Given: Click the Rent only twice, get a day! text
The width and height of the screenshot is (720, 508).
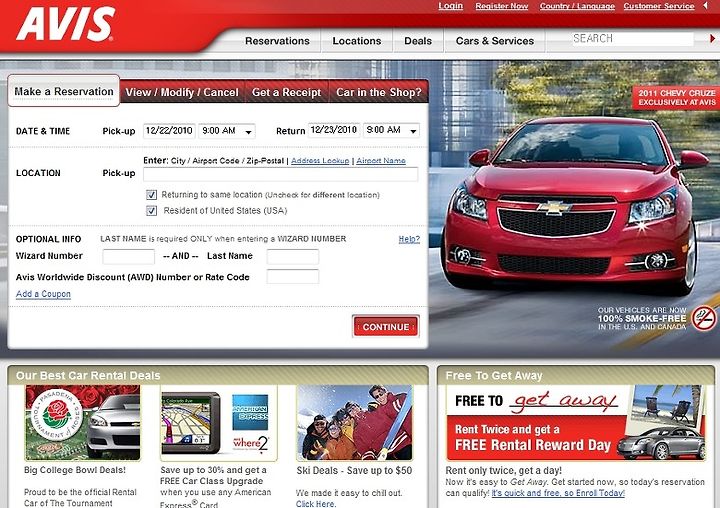Looking at the screenshot, I should (x=504, y=470).
